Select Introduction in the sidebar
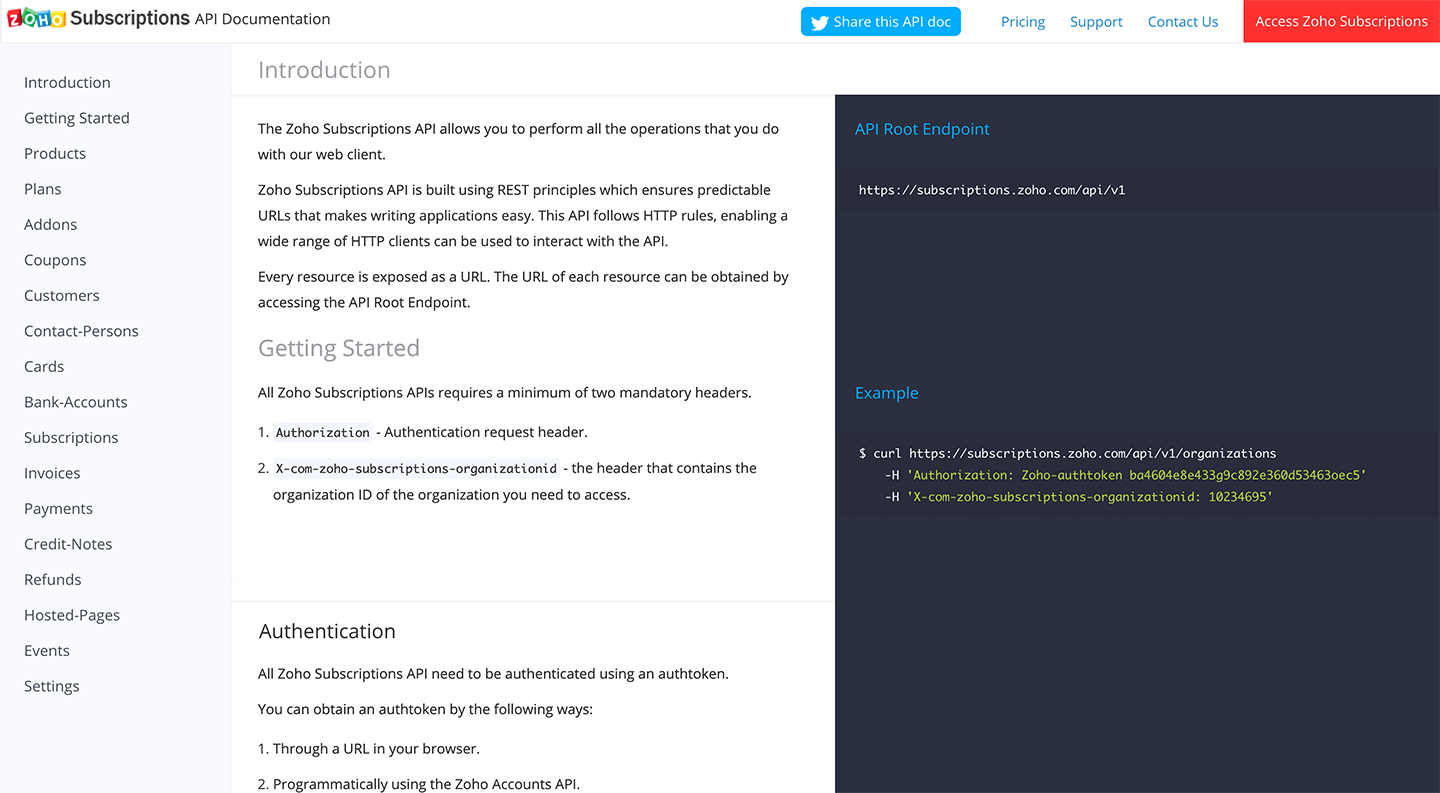This screenshot has width=1440, height=793. (67, 83)
